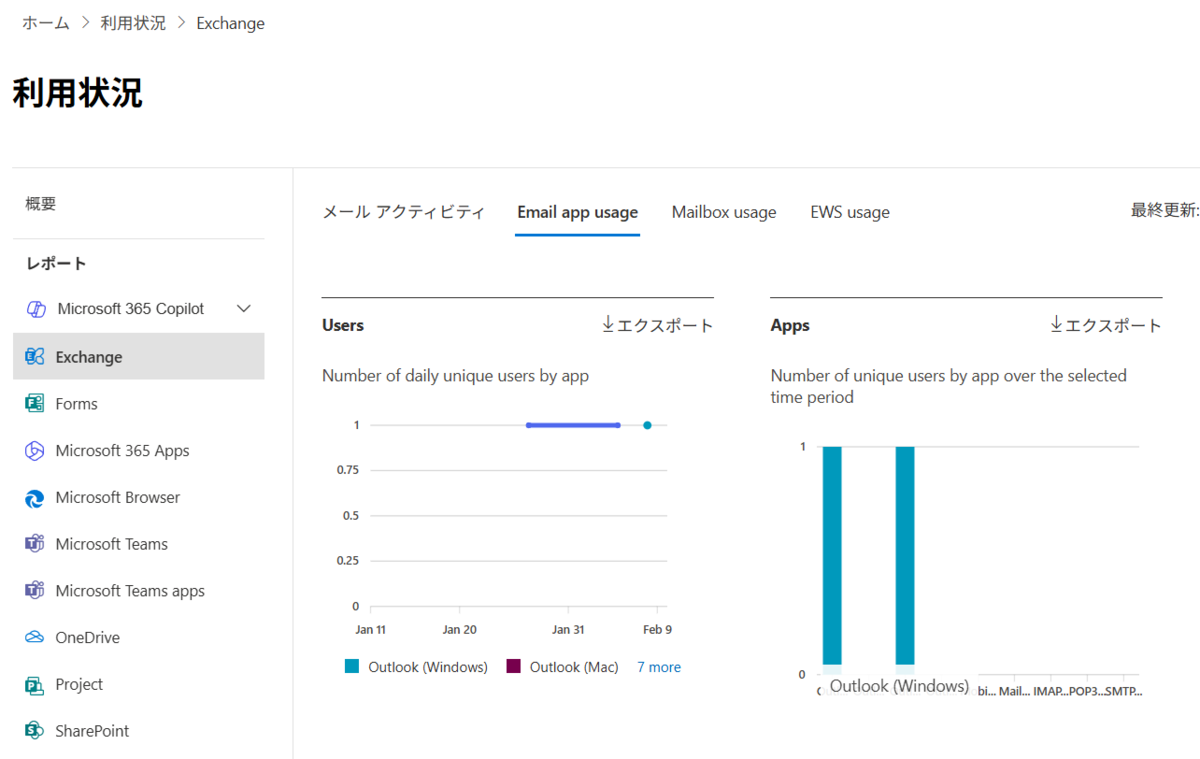Go to 利用状況 breadcrumb link
Image resolution: width=1200 pixels, height=759 pixels.
pos(133,23)
